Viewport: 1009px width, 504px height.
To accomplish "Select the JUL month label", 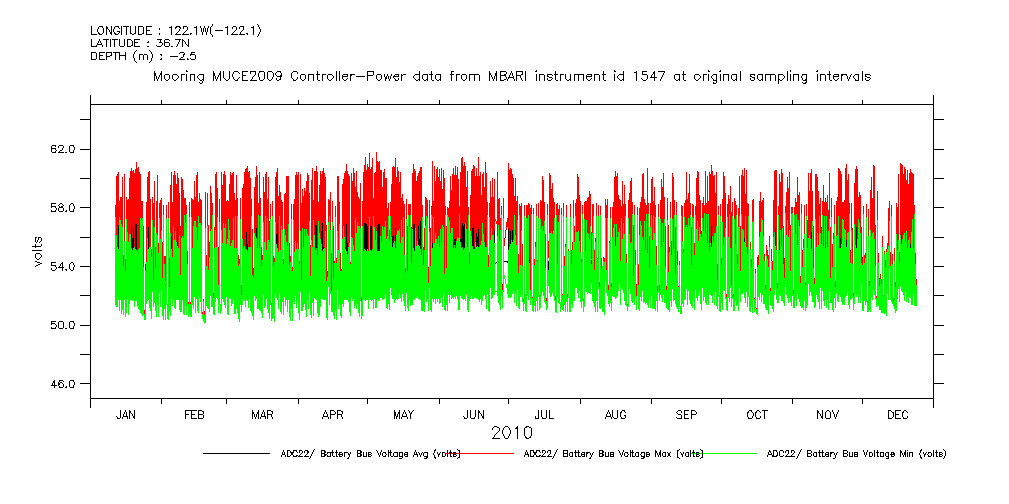I will click(545, 414).
